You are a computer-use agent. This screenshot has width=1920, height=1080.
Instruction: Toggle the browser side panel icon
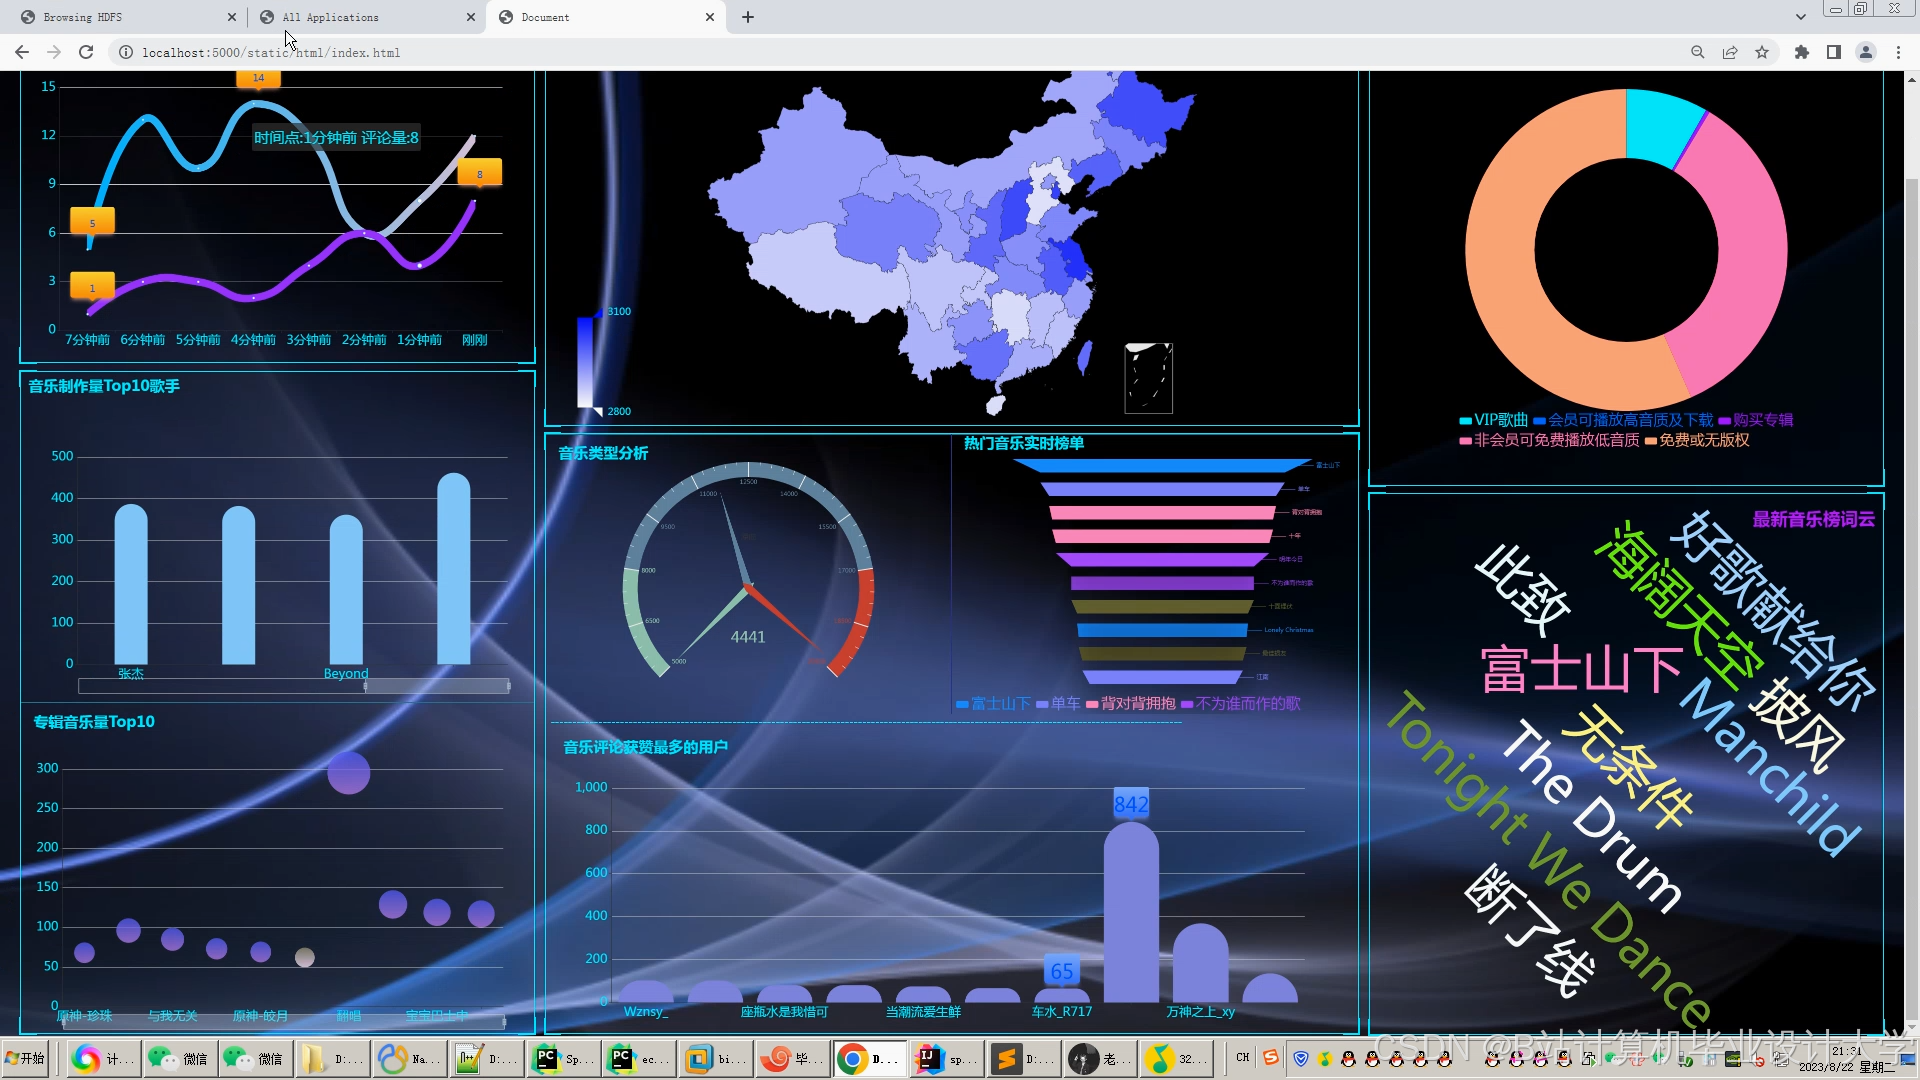coord(1834,52)
